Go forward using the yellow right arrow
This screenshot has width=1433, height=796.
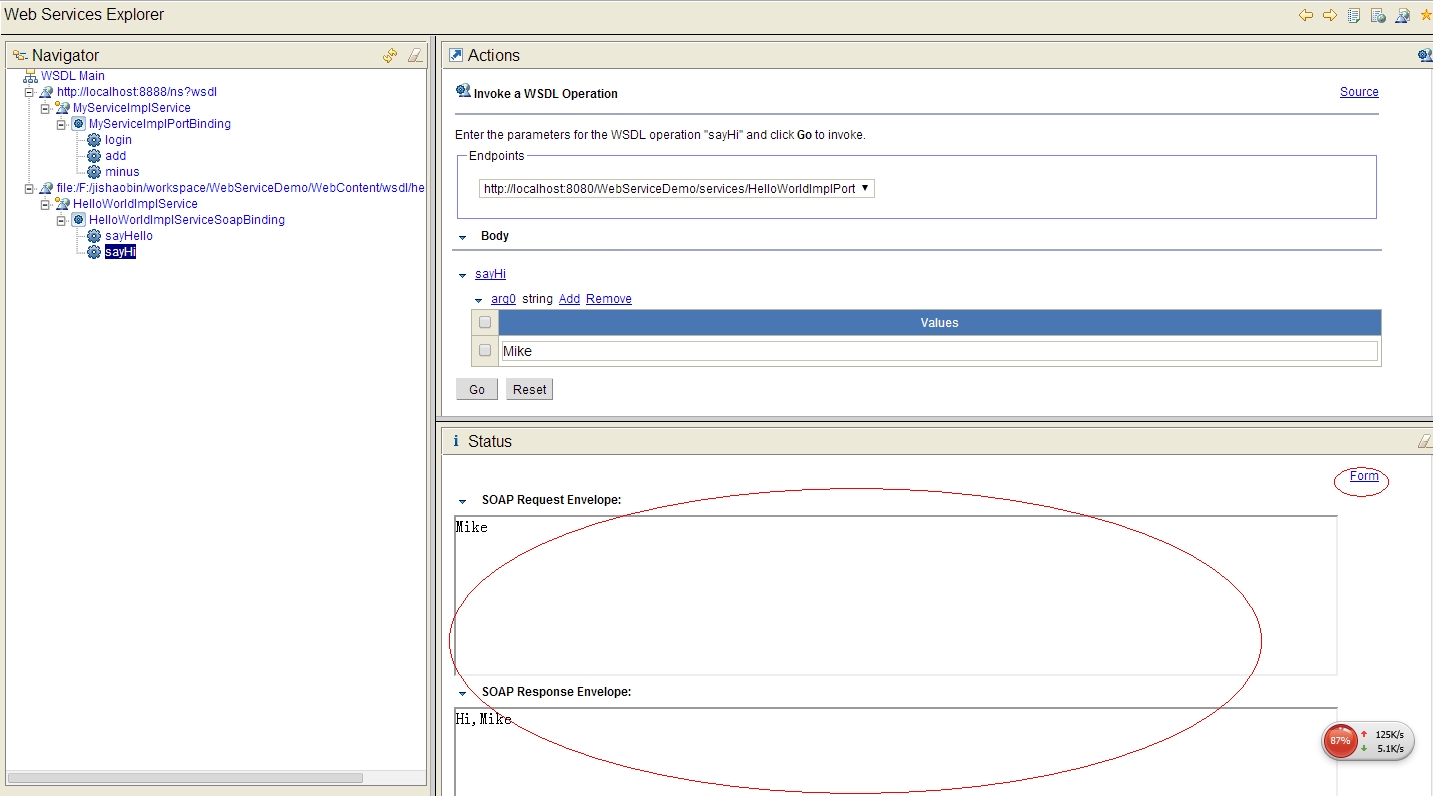[x=1330, y=15]
